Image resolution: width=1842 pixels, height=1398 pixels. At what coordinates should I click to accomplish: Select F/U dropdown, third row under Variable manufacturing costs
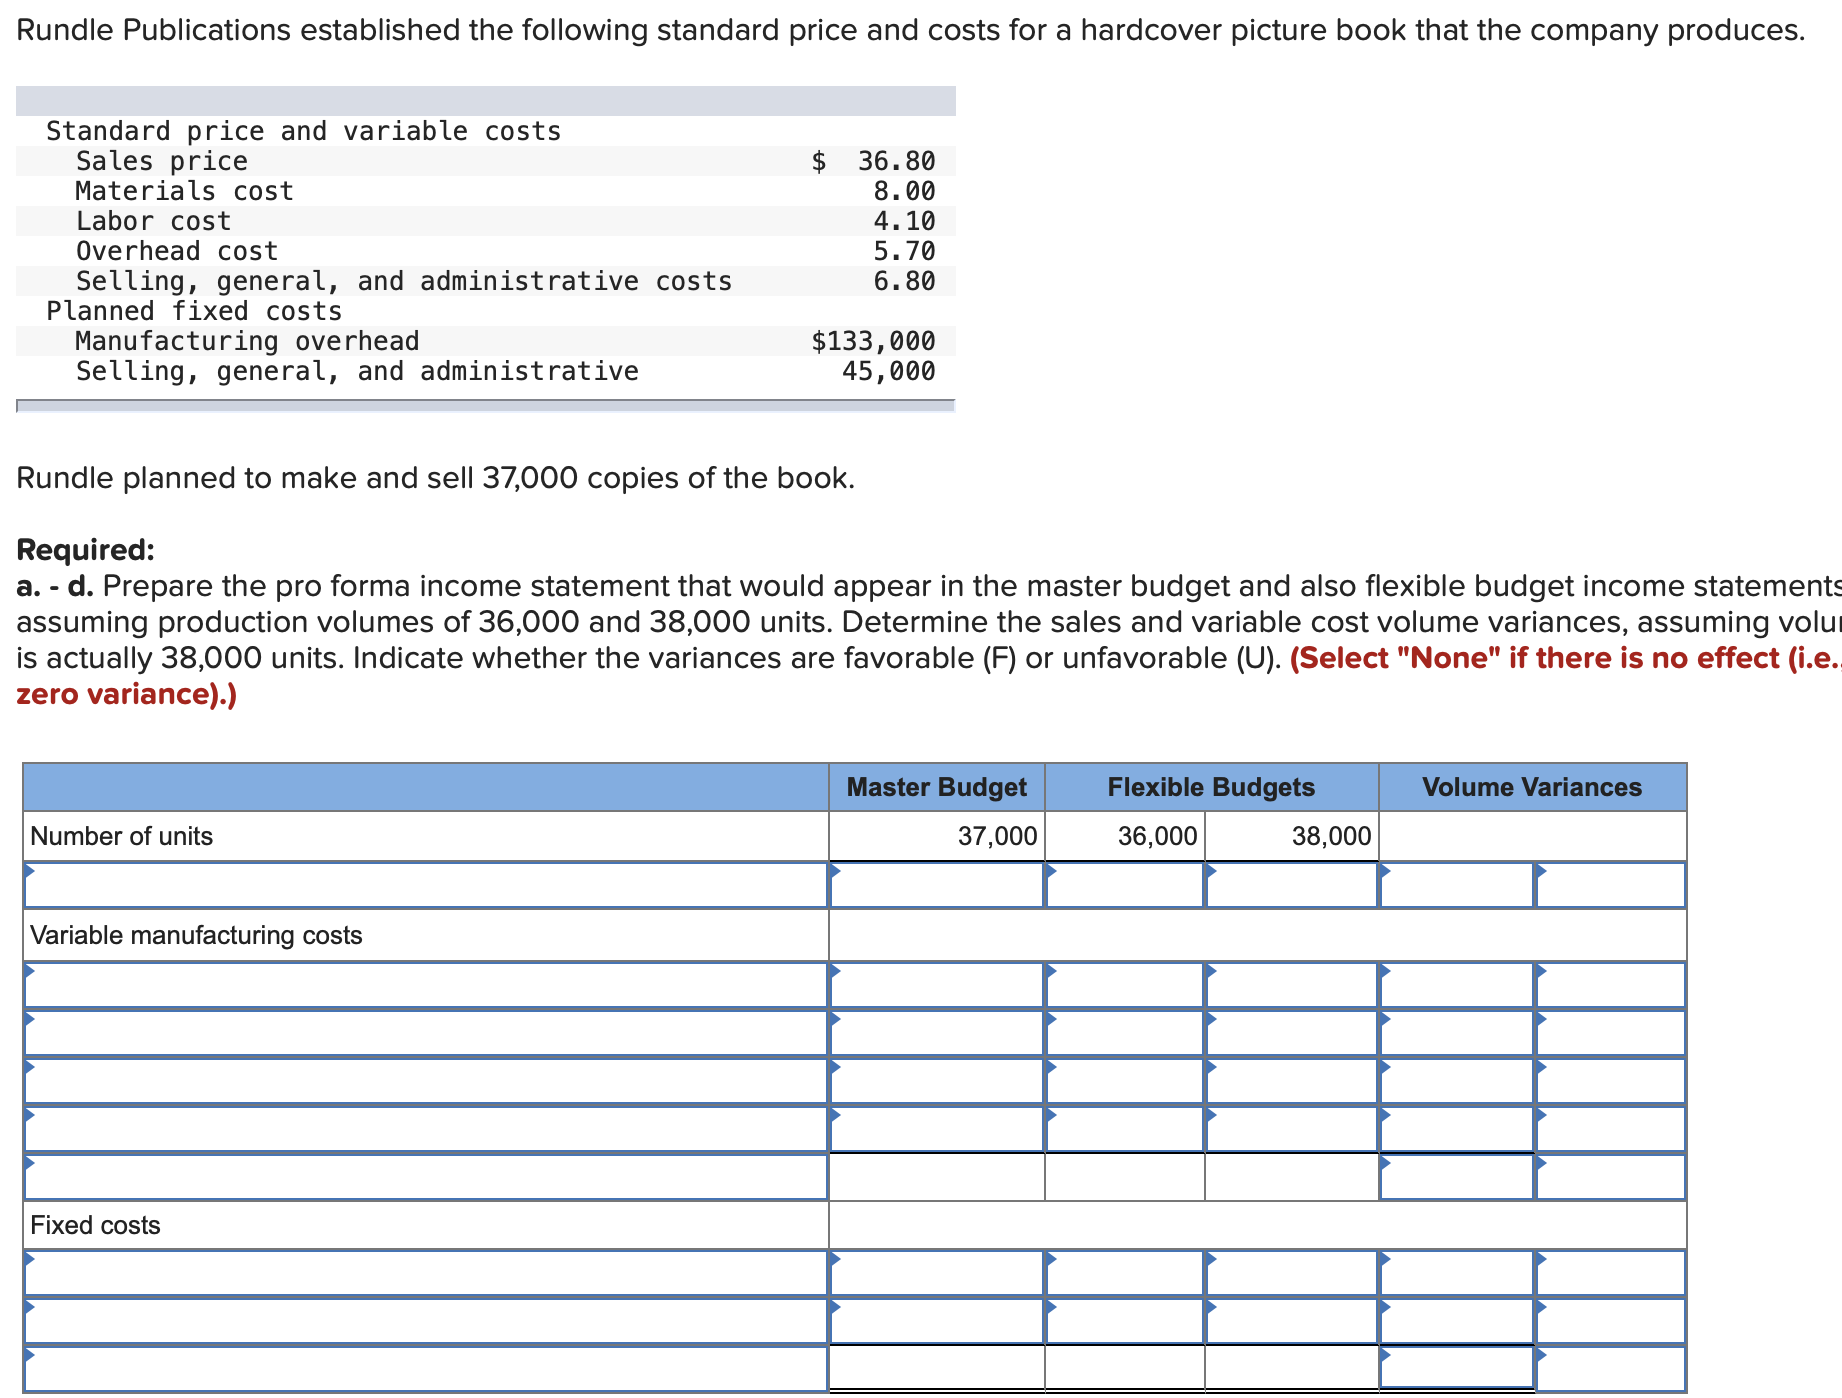[1610, 1081]
